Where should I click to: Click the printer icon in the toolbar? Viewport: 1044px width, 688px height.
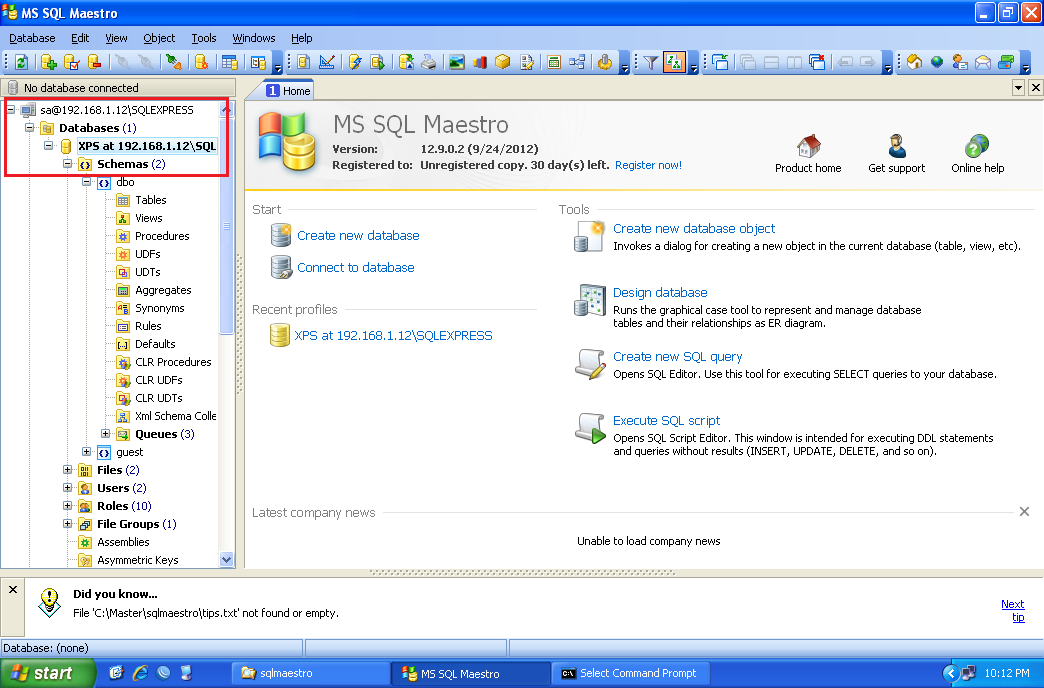pos(429,63)
